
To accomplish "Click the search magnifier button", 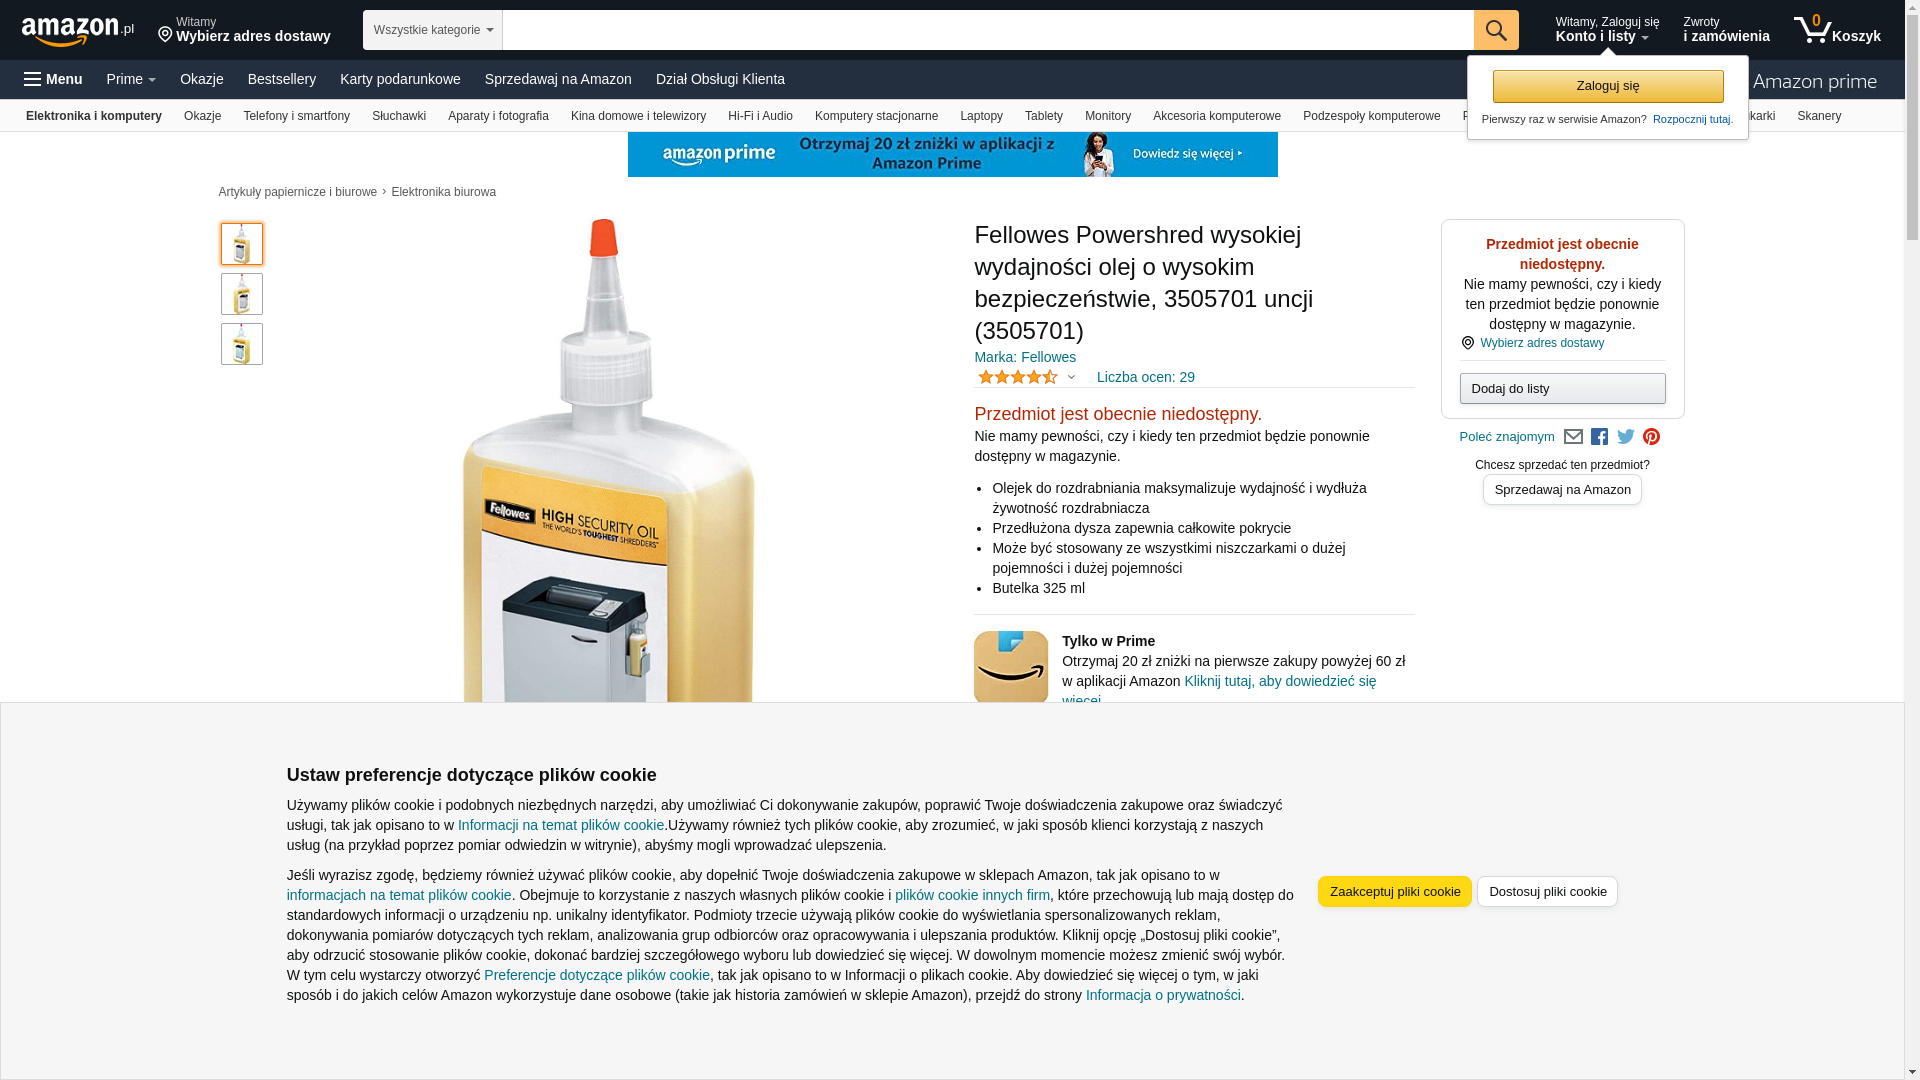I will click(1496, 30).
